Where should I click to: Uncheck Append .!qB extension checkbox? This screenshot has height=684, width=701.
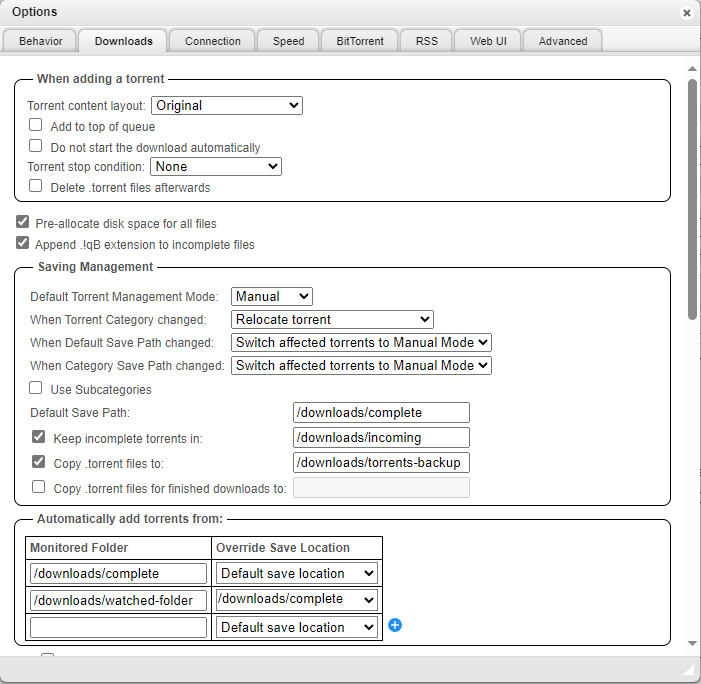tap(23, 243)
